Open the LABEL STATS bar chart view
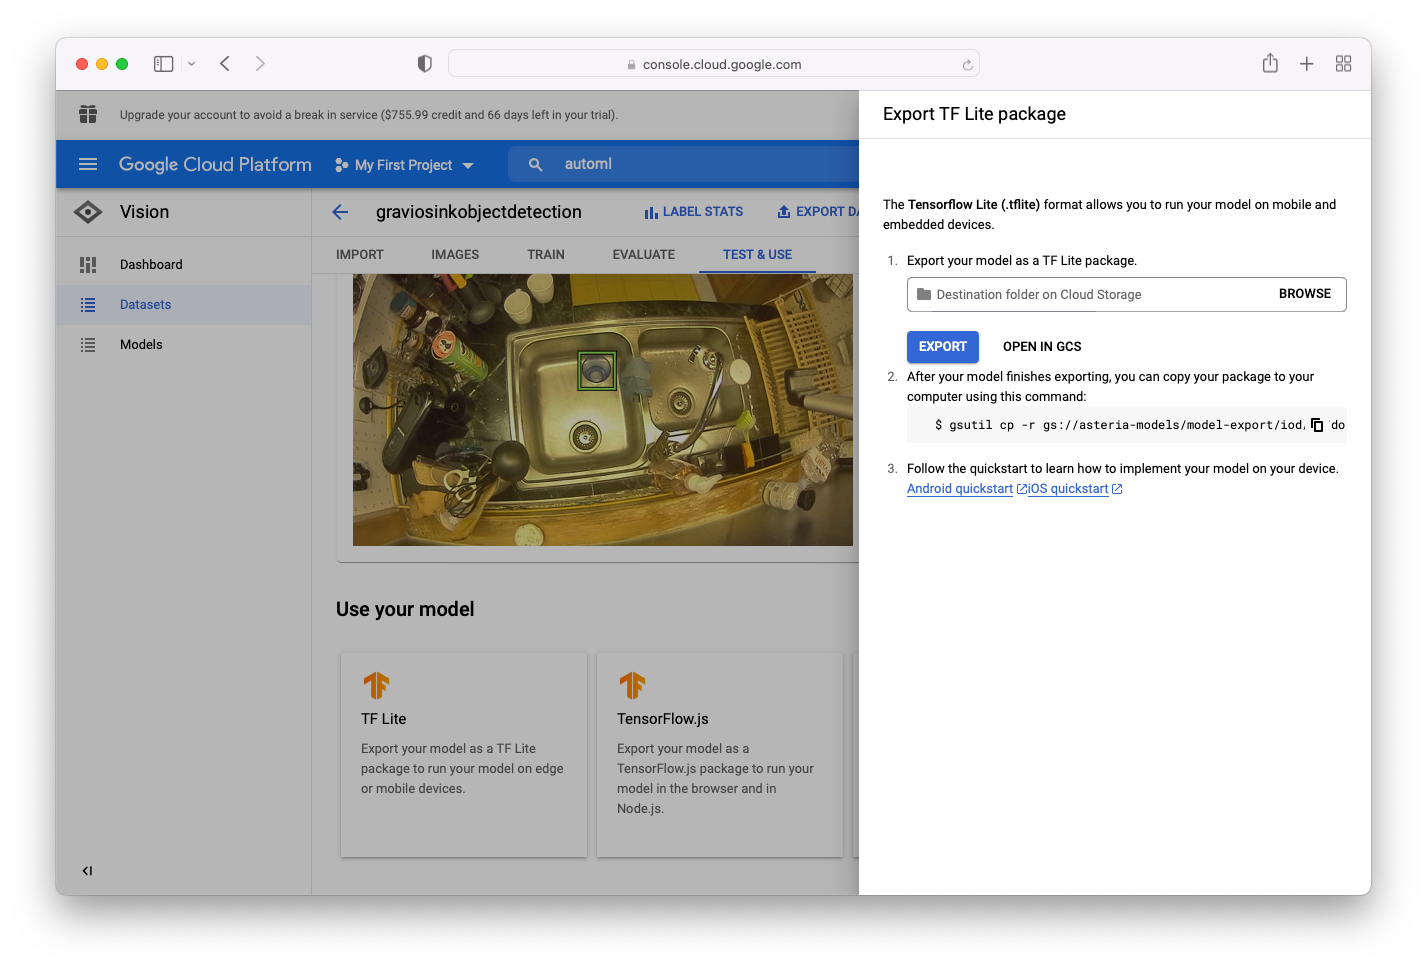This screenshot has width=1427, height=969. [x=694, y=211]
